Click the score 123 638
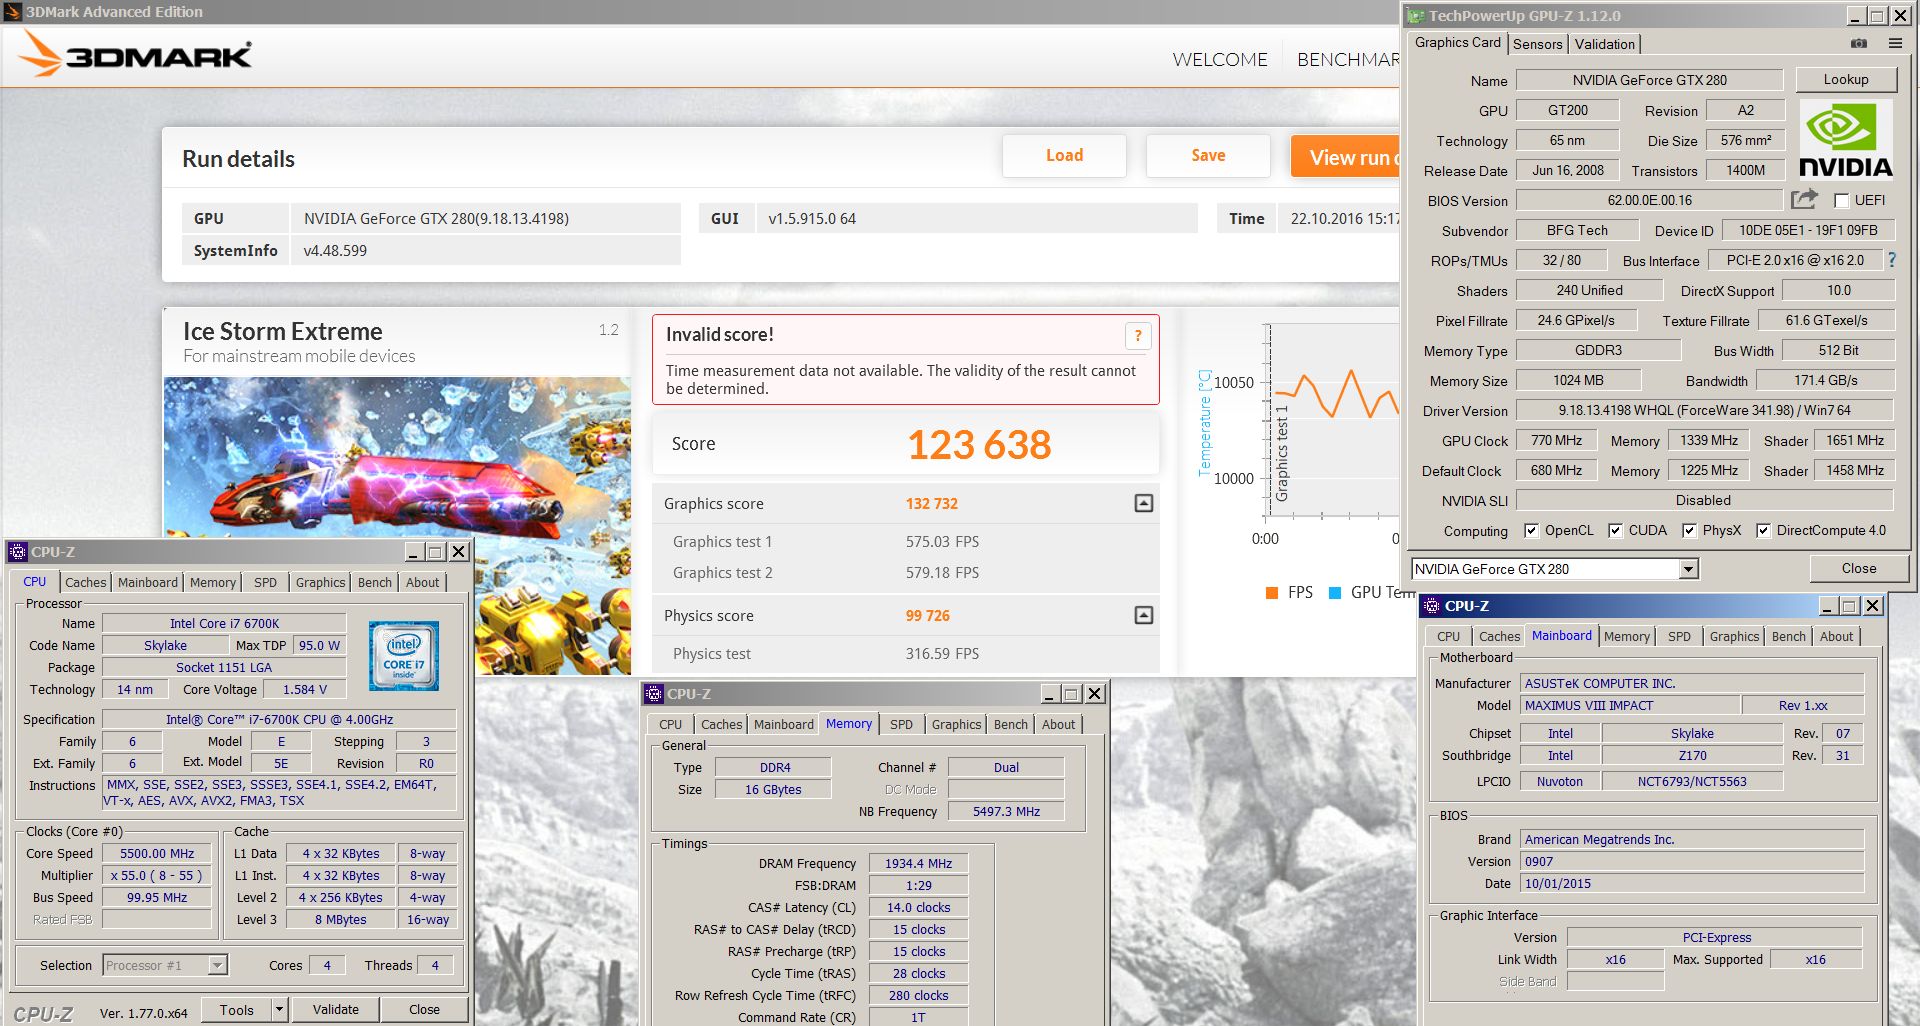This screenshot has height=1026, width=1920. coord(979,444)
